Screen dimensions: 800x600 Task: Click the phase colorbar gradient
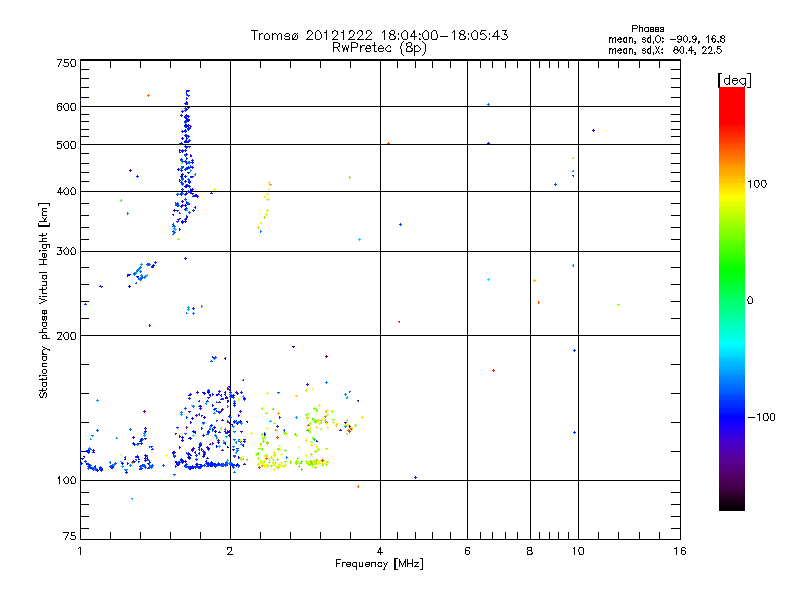point(732,299)
